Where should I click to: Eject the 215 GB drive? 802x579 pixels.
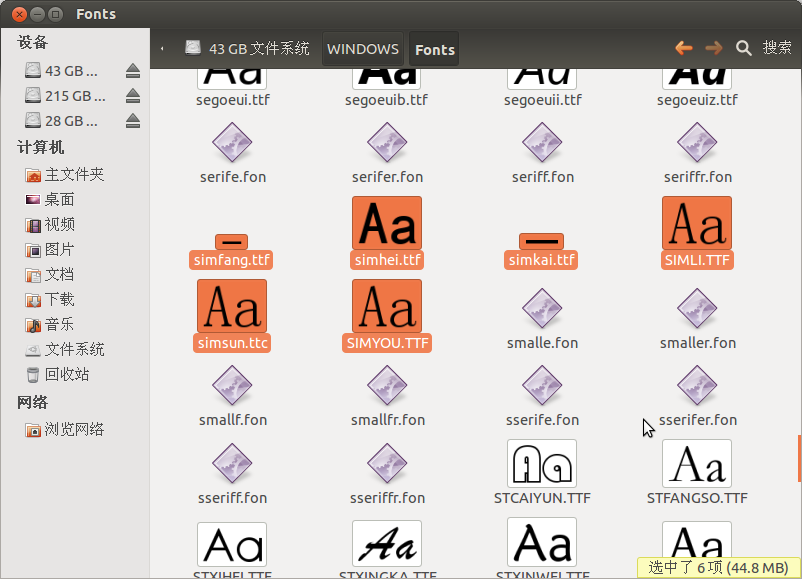pos(133,96)
